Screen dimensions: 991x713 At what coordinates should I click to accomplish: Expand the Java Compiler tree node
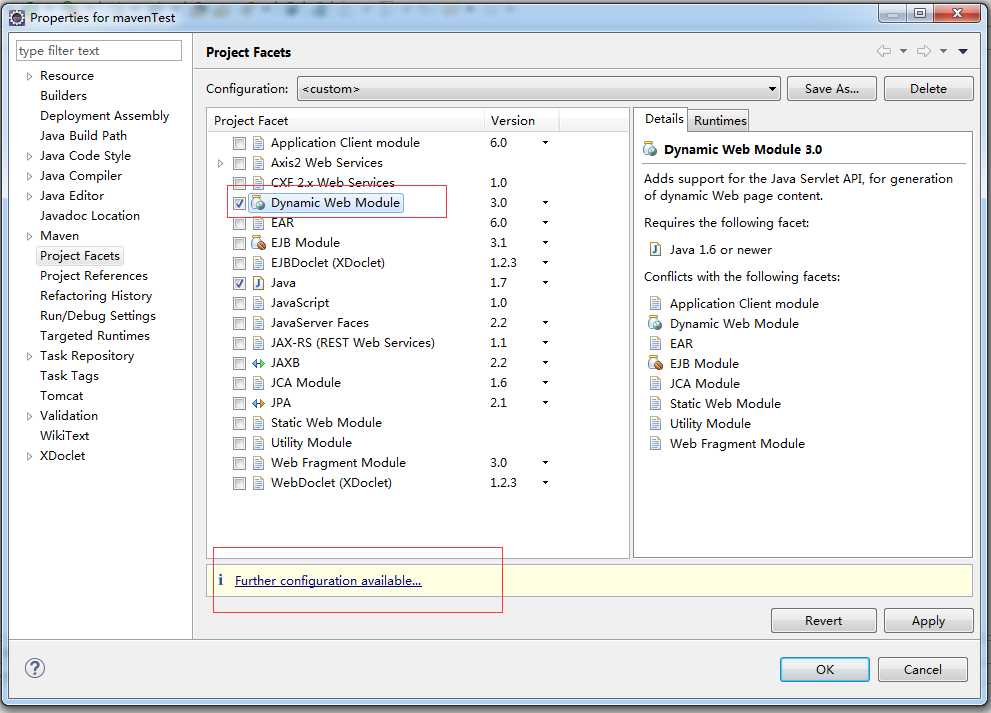point(29,176)
